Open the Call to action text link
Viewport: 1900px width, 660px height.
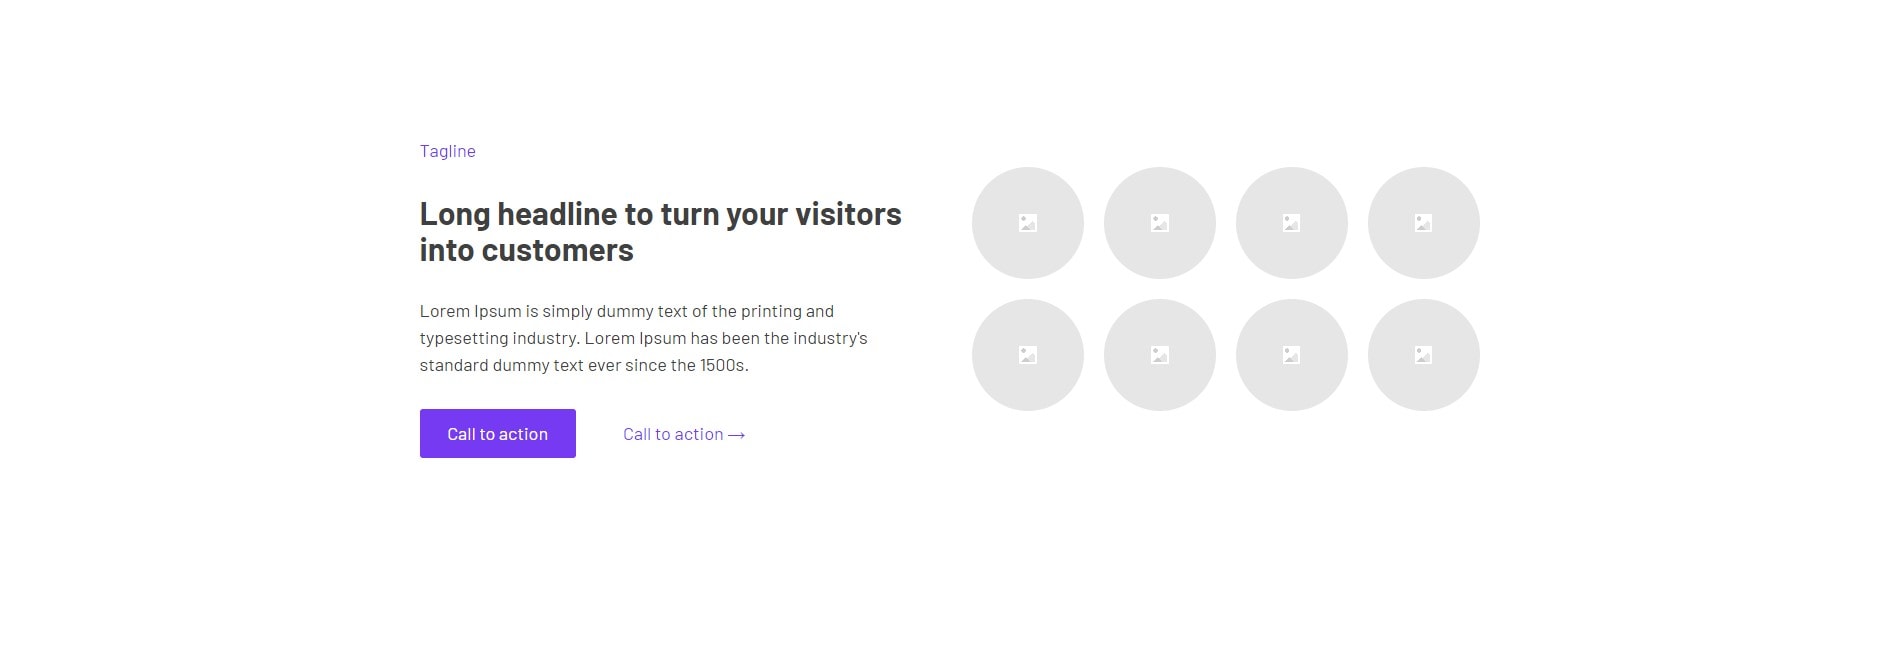pyautogui.click(x=673, y=434)
